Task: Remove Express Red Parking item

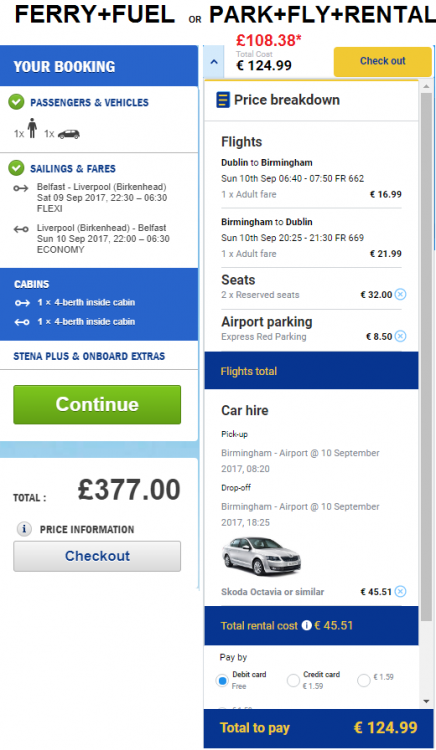Action: tap(401, 336)
